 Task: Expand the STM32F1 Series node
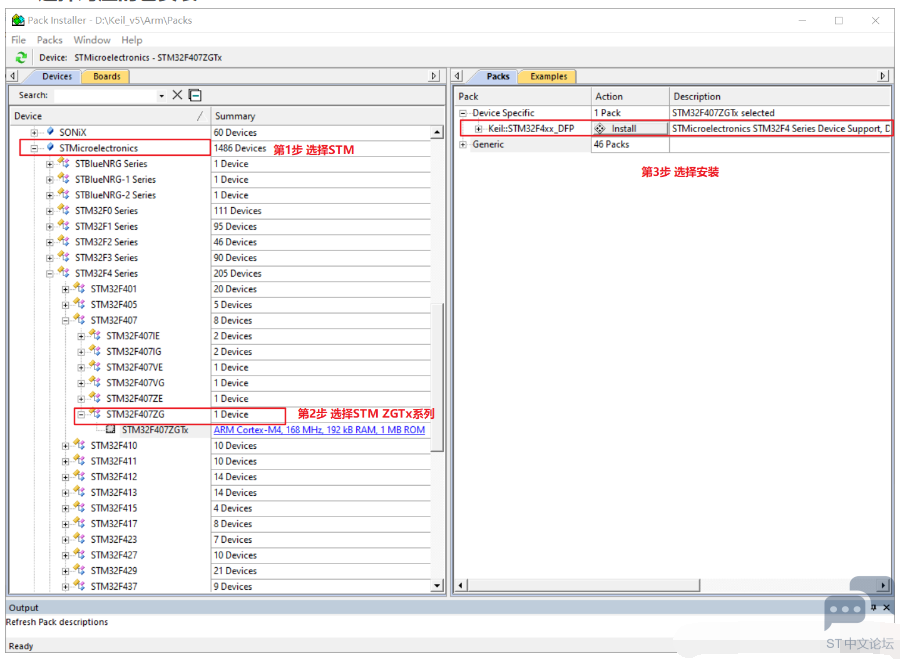coord(50,226)
